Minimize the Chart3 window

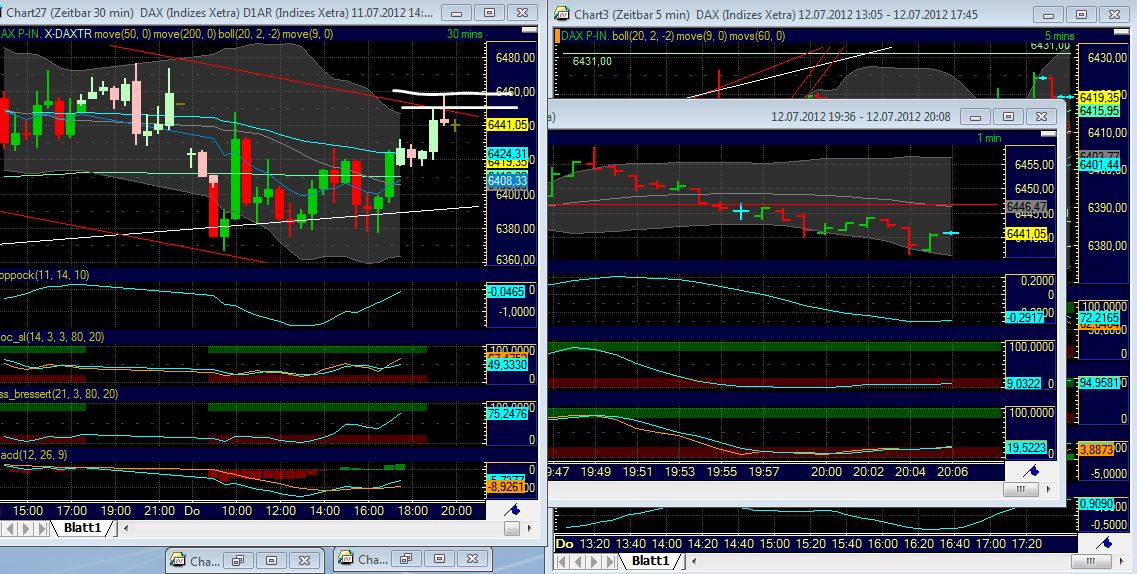pyautogui.click(x=1048, y=14)
